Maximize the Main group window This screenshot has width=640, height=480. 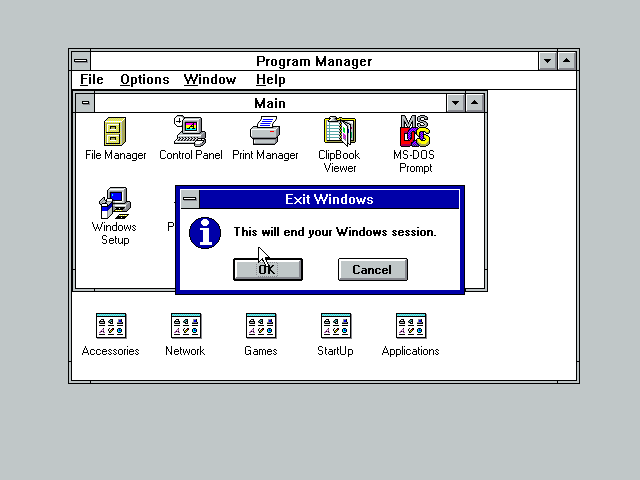click(x=474, y=103)
